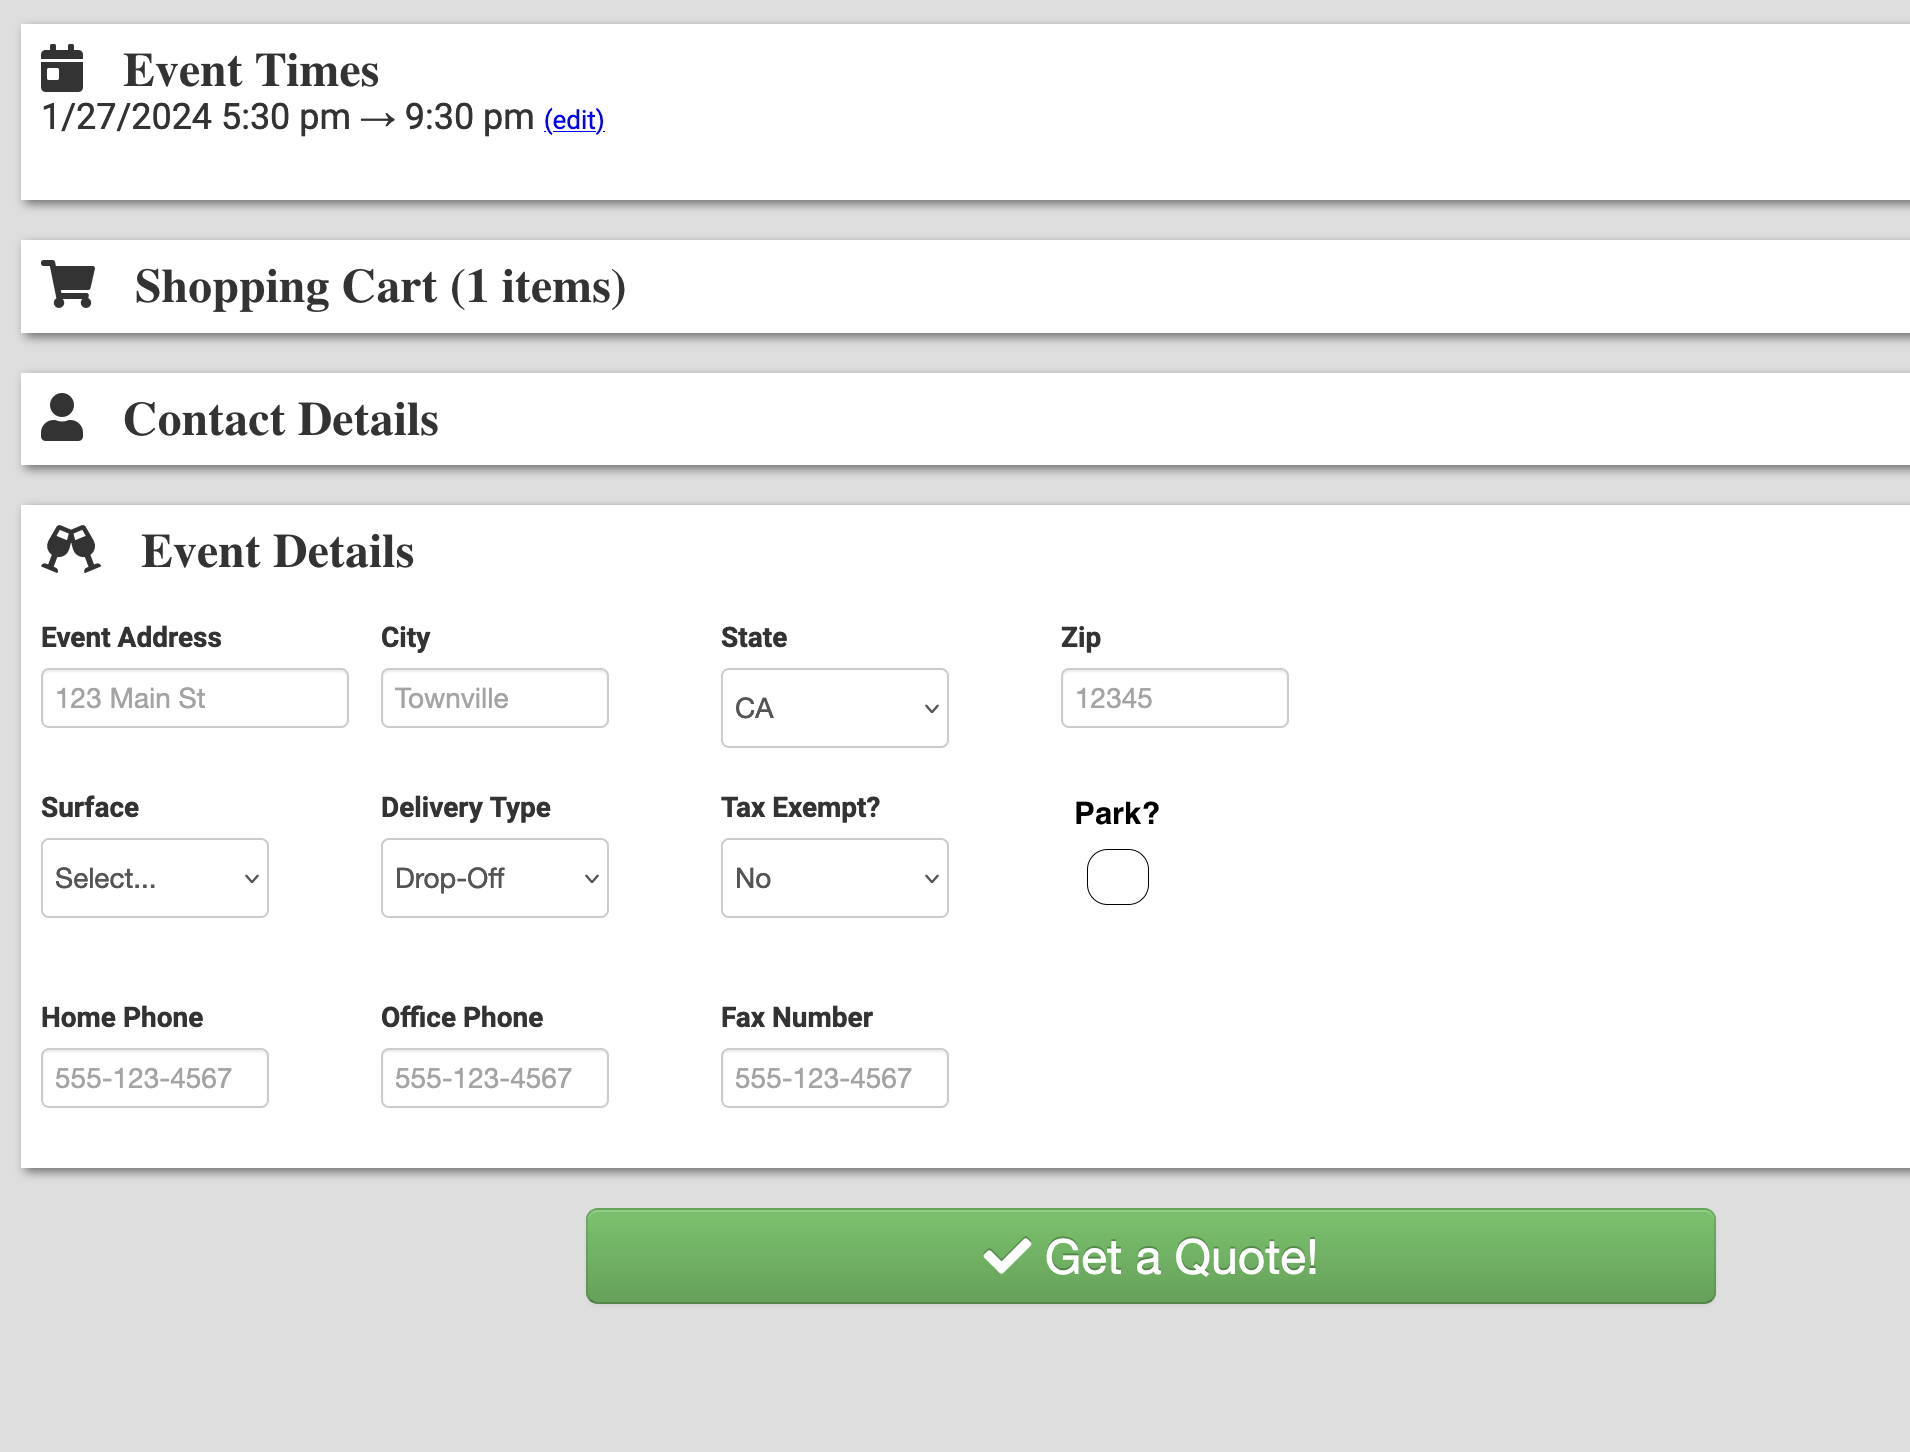This screenshot has width=1910, height=1452.
Task: Click the edit link for event times
Action: (574, 120)
